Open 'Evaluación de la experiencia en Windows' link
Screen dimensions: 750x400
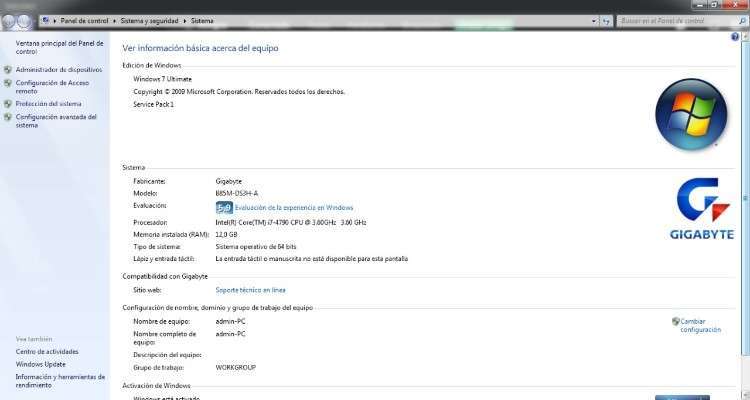[x=287, y=207]
